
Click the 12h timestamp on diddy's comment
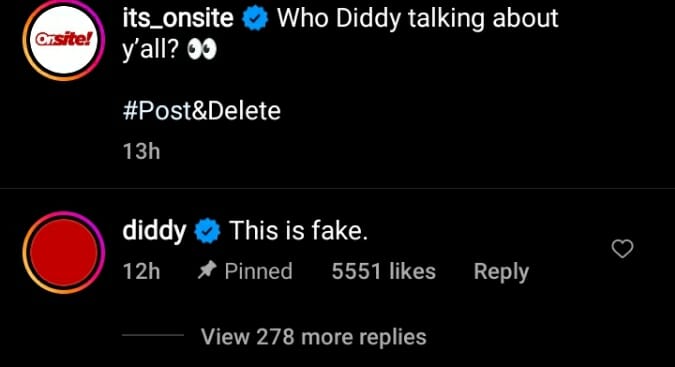point(141,271)
